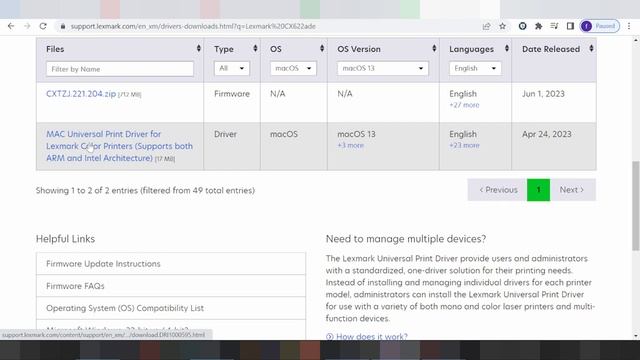Open OS Version dropdown showing macOS 13
The height and width of the screenshot is (360, 640).
tap(382, 68)
